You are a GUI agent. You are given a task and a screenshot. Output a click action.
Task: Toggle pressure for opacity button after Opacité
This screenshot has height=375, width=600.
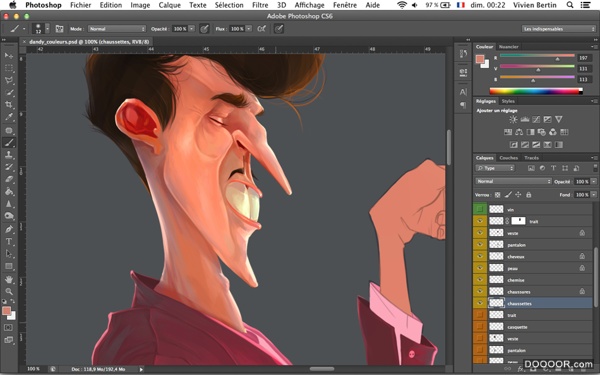(x=204, y=29)
